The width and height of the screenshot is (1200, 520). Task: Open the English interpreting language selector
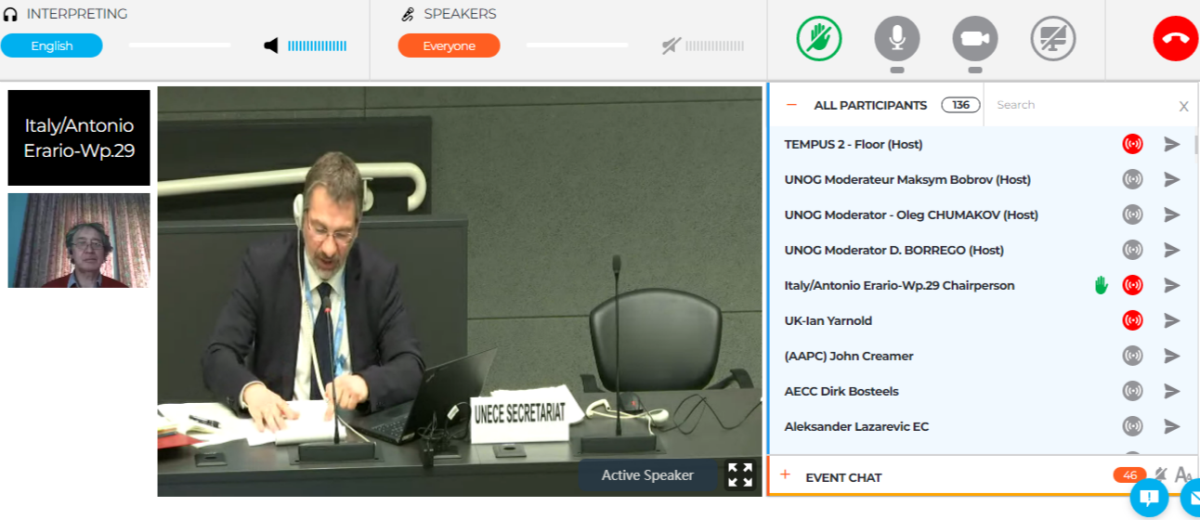52,45
